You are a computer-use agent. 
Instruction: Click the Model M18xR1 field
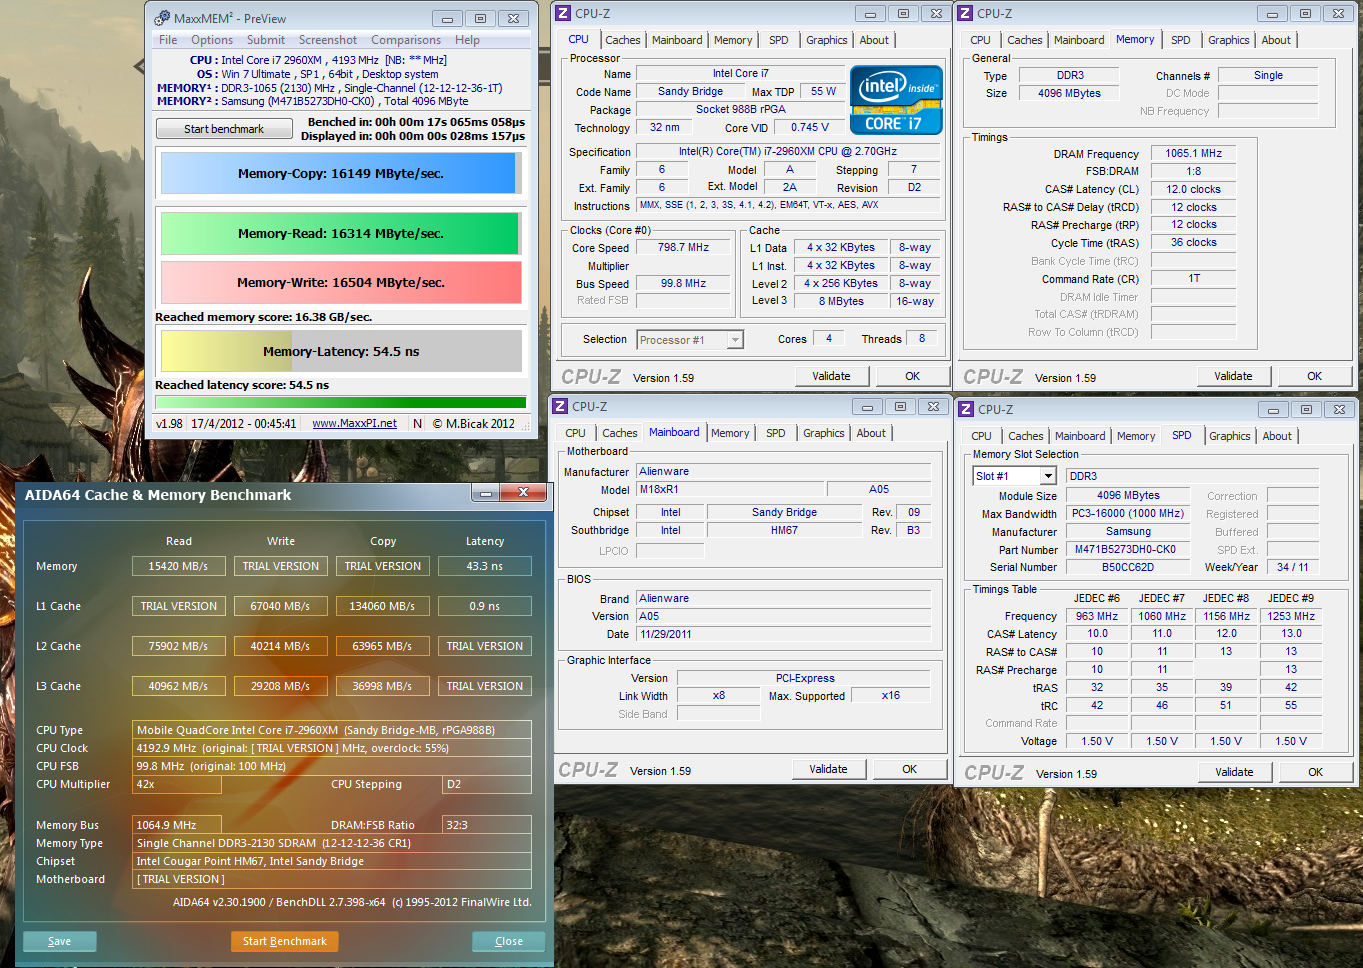tap(731, 489)
